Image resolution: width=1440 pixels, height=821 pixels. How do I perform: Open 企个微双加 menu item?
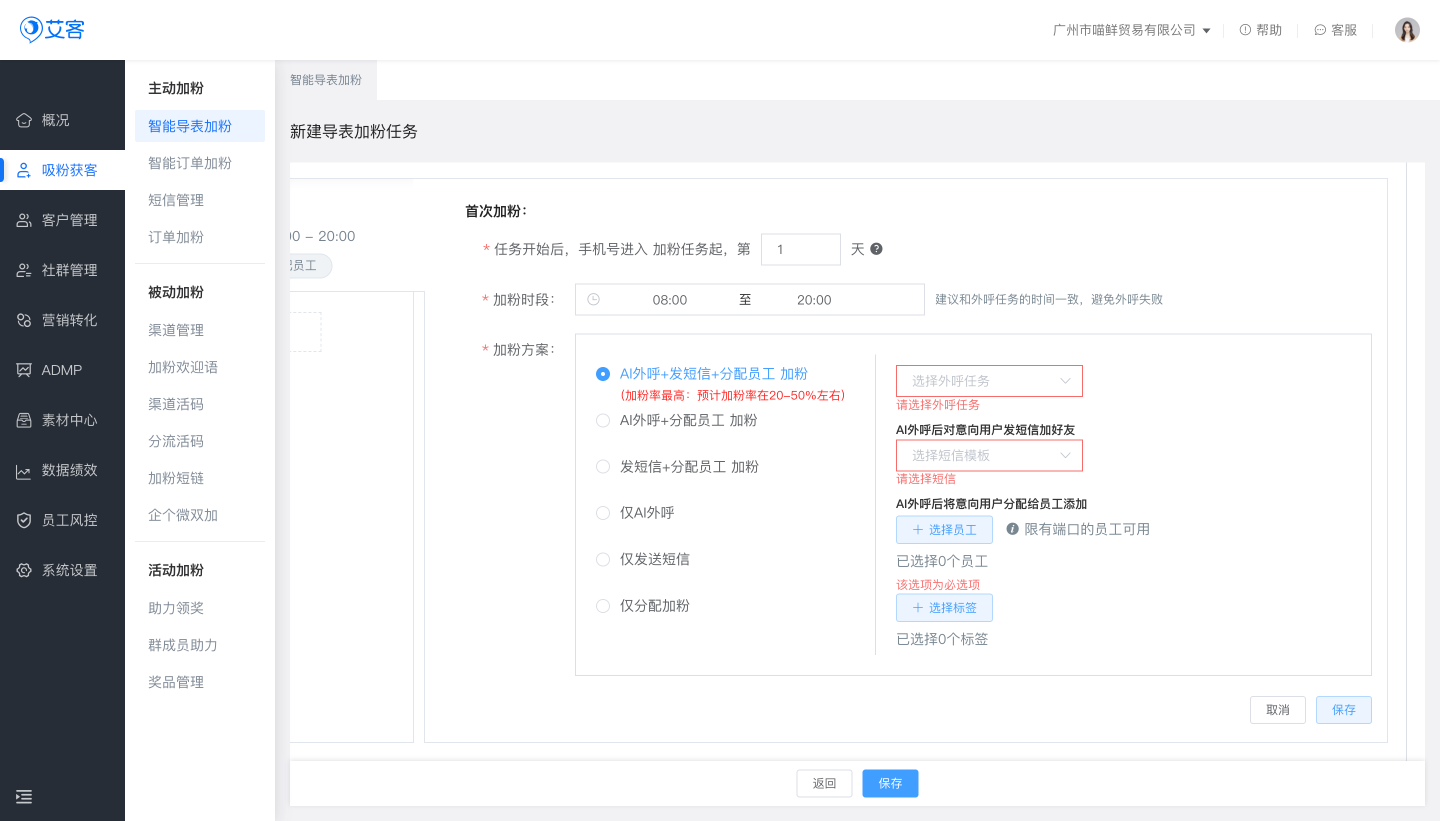click(183, 515)
